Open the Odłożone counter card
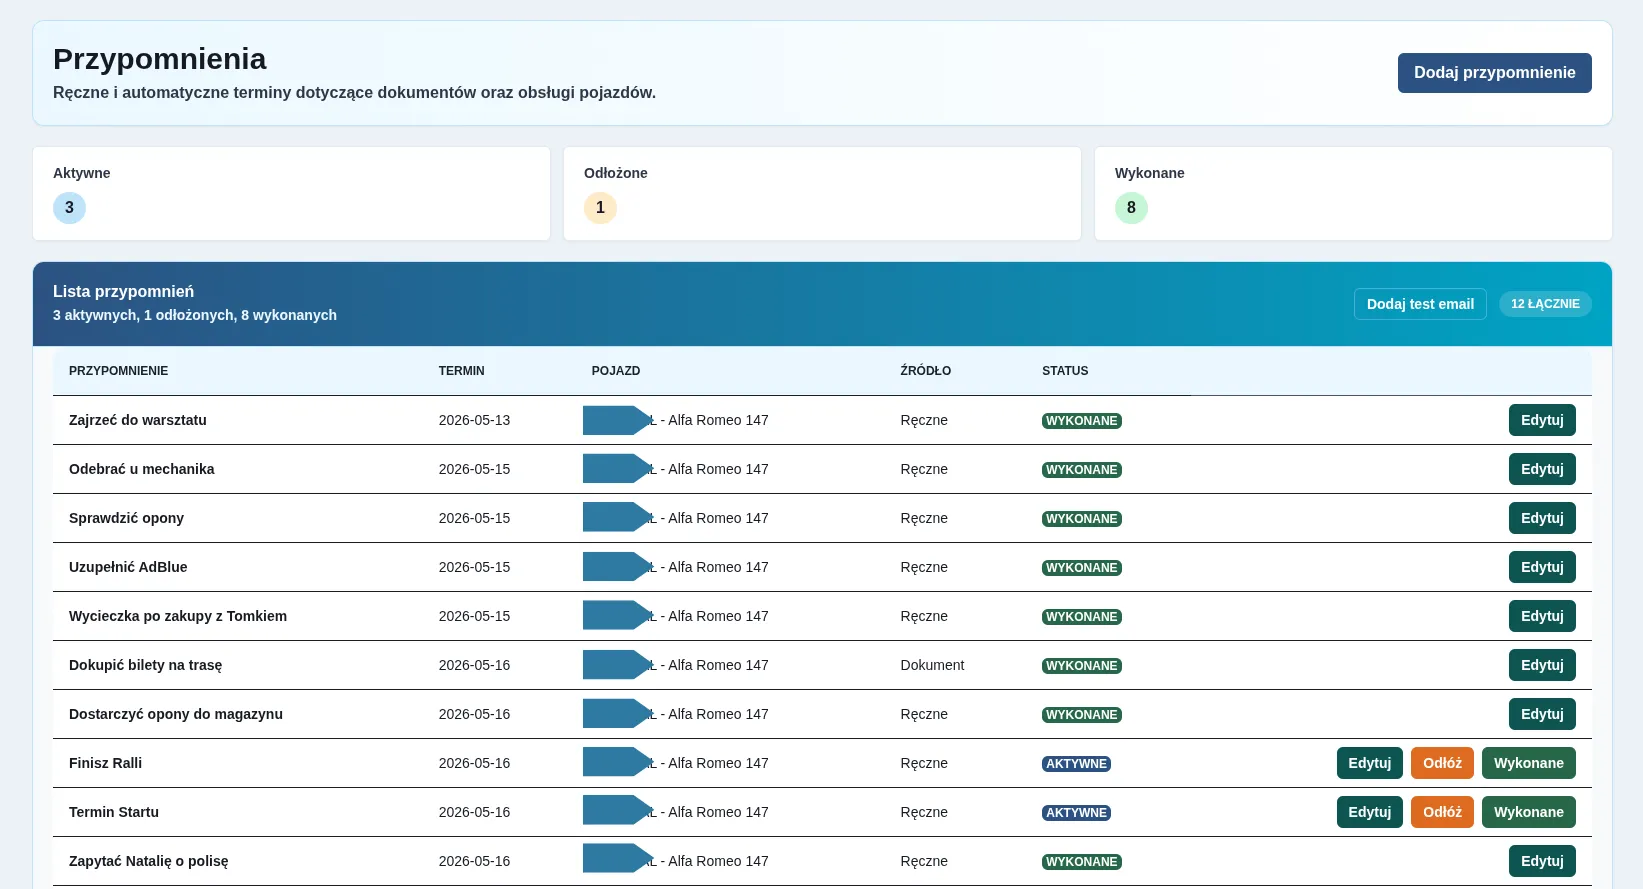This screenshot has height=889, width=1643. pos(822,194)
